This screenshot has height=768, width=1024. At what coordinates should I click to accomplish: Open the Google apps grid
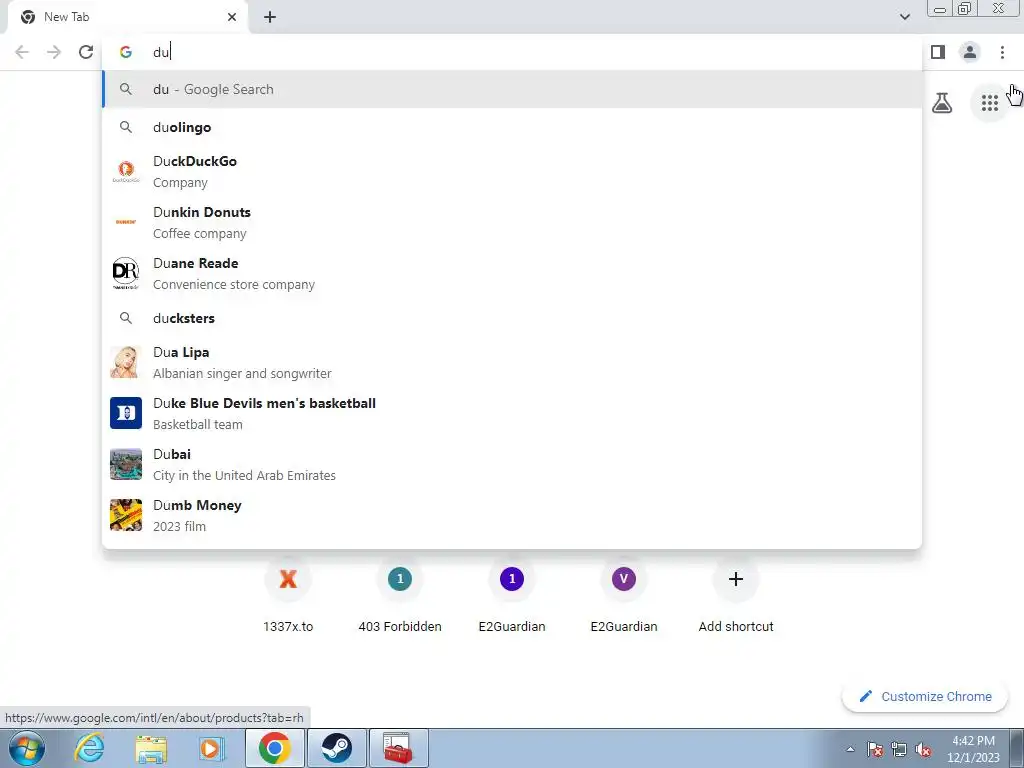click(x=989, y=103)
